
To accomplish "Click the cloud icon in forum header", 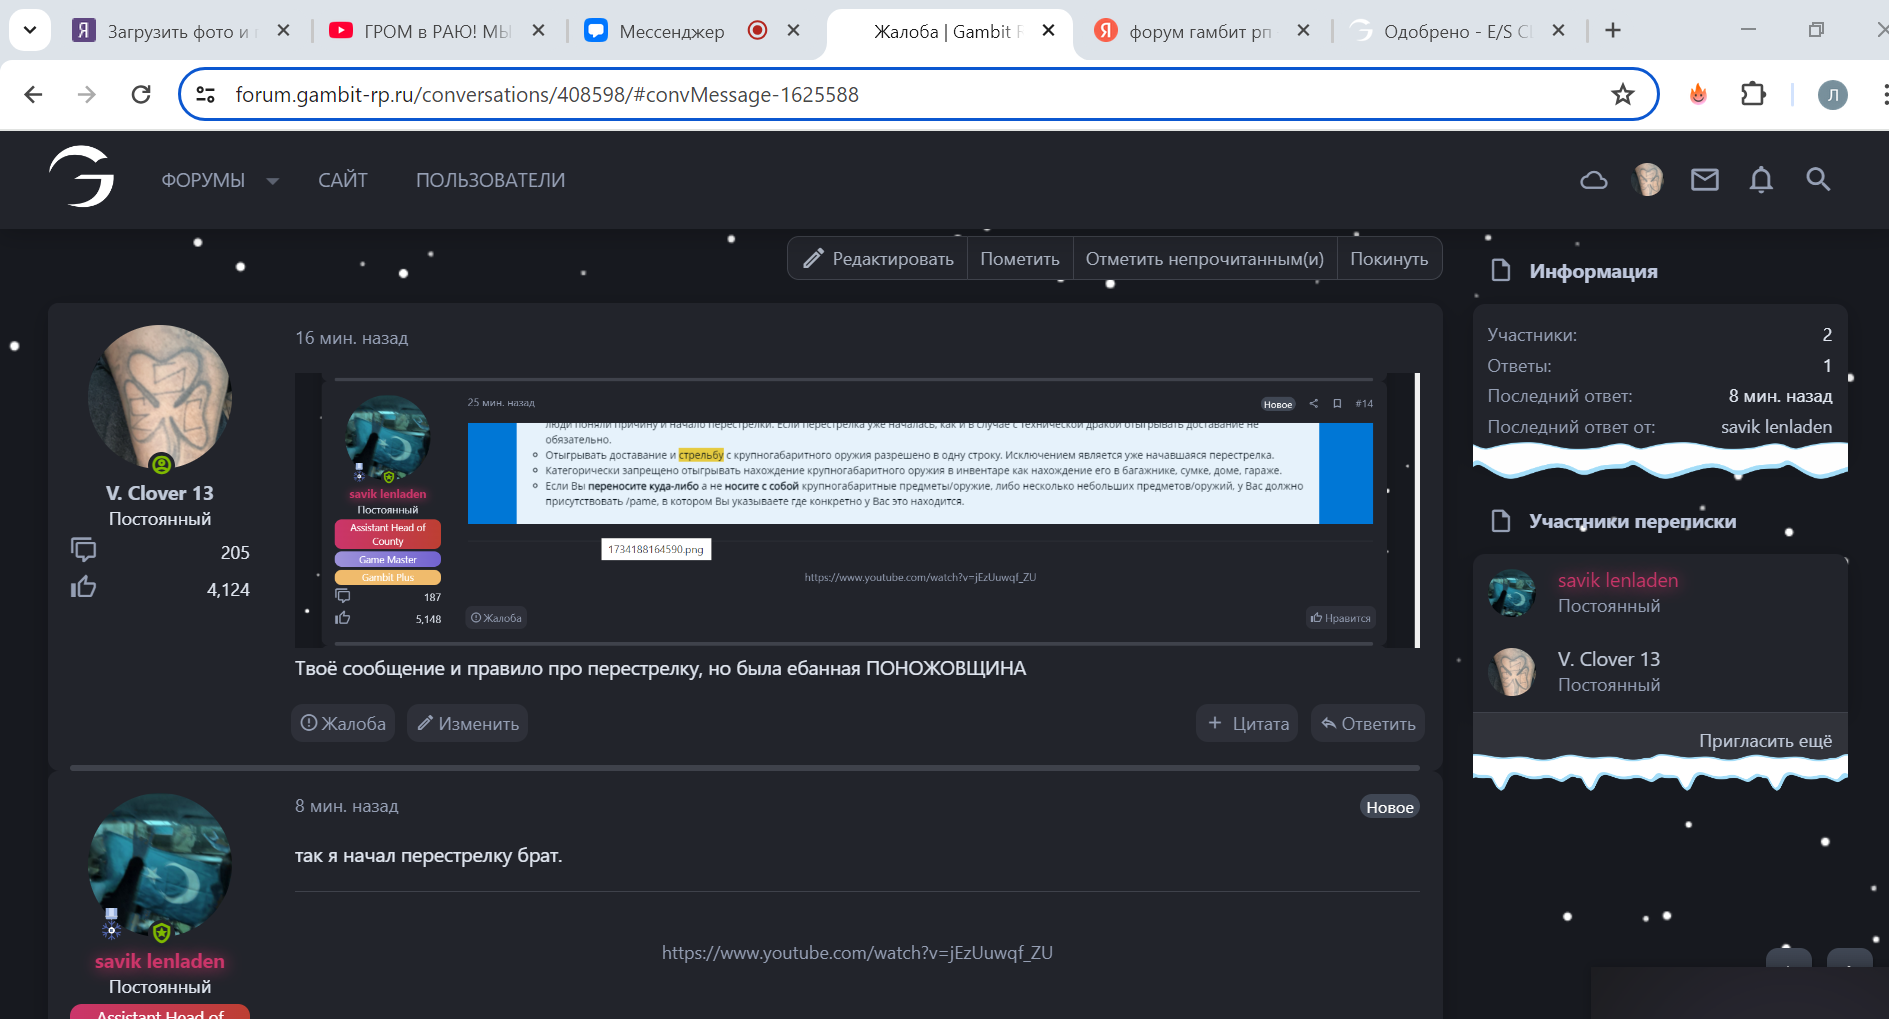I will coord(1593,180).
